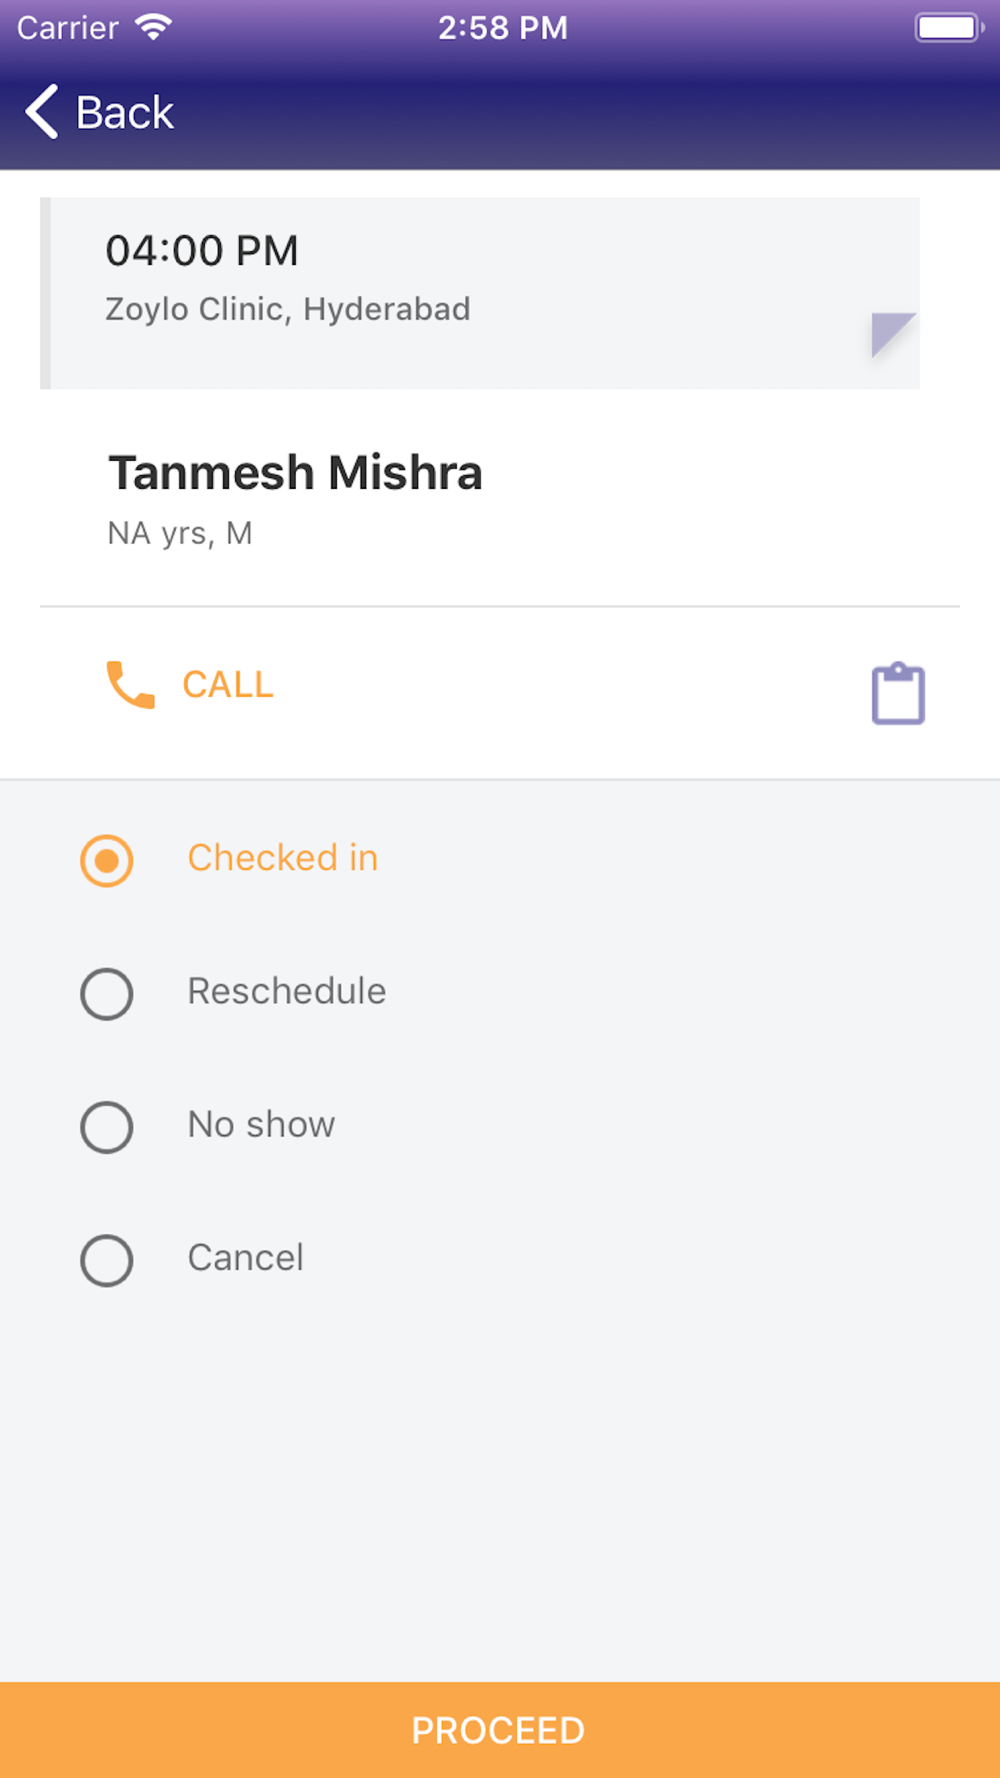Tap the orange phone handset icon
This screenshot has height=1778, width=1000.
pos(131,685)
